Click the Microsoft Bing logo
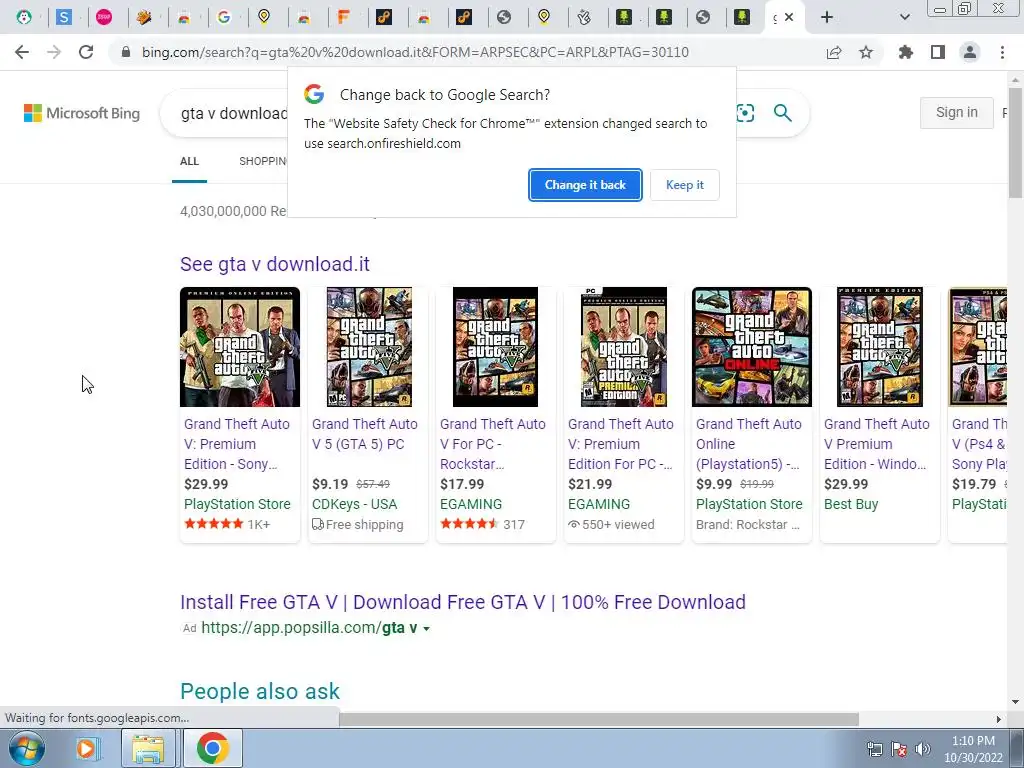The width and height of the screenshot is (1024, 768). 82,113
